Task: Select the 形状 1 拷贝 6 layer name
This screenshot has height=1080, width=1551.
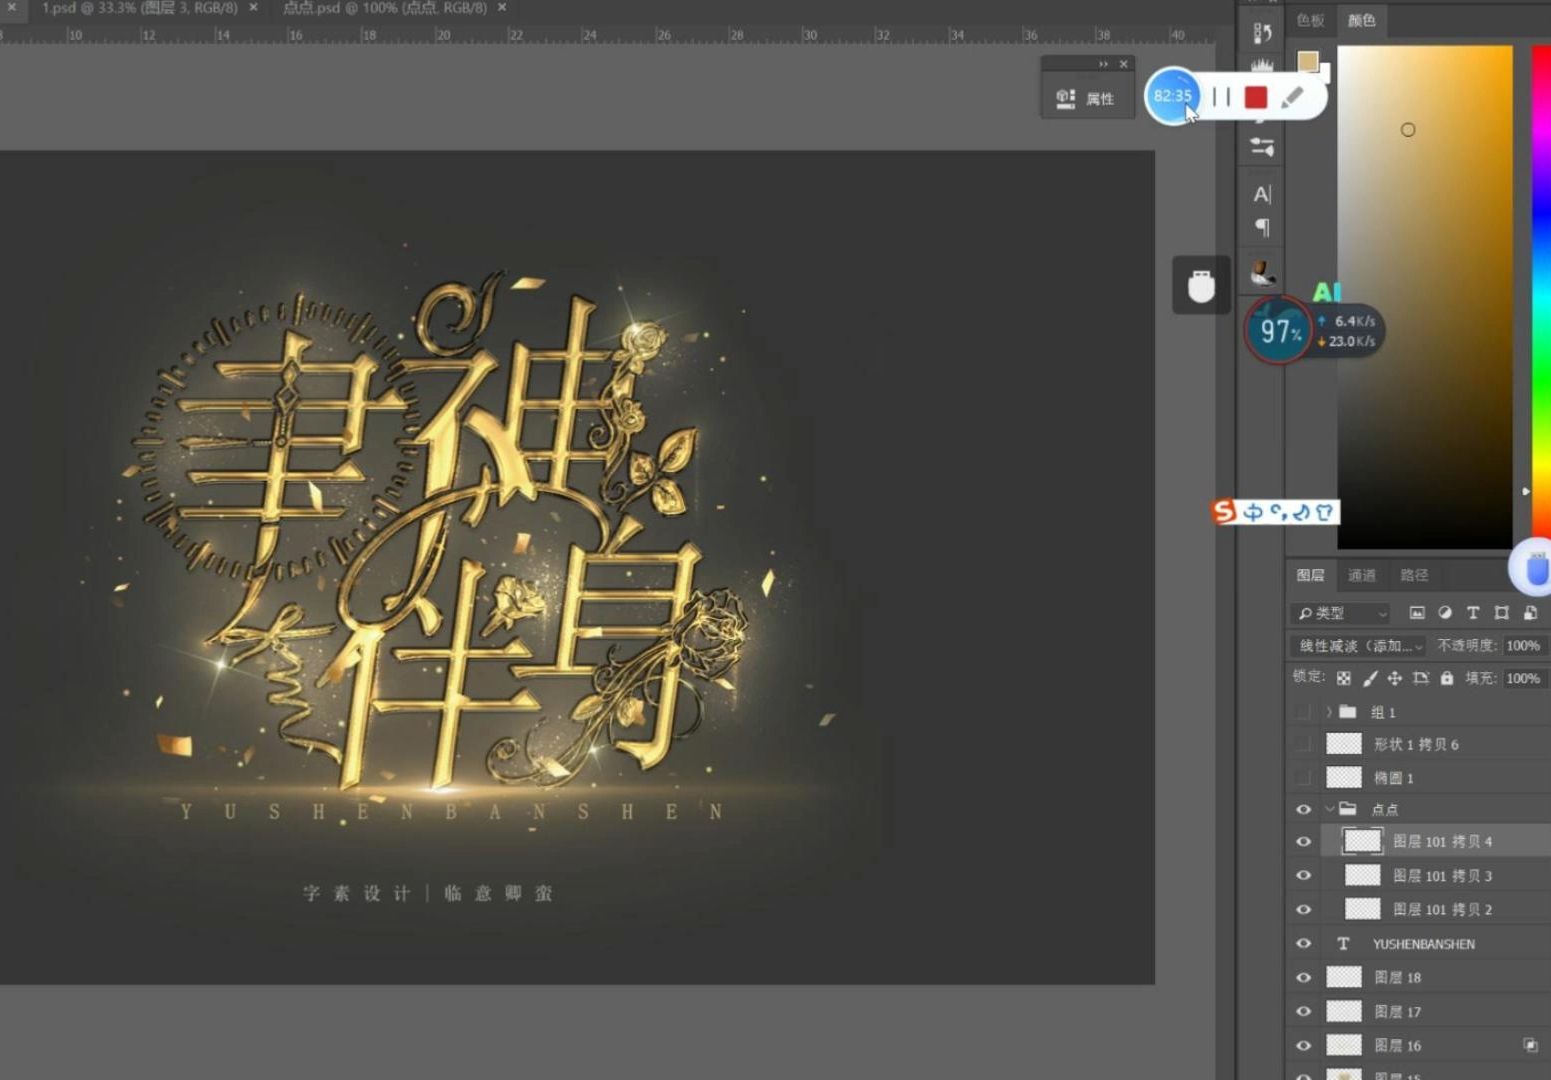Action: click(x=1416, y=744)
